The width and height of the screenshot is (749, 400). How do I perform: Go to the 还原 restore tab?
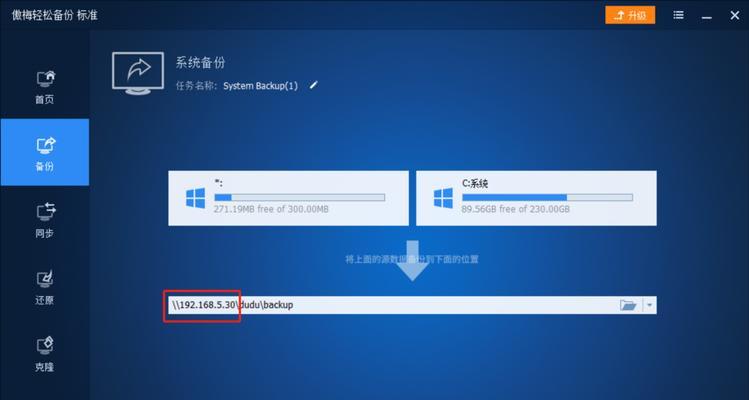[x=45, y=287]
